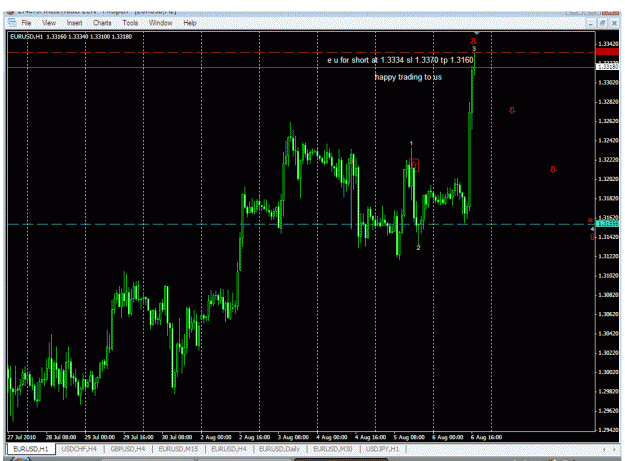Click the '5 Aug 08:00' time label
The image size is (625, 461).
click(x=409, y=437)
